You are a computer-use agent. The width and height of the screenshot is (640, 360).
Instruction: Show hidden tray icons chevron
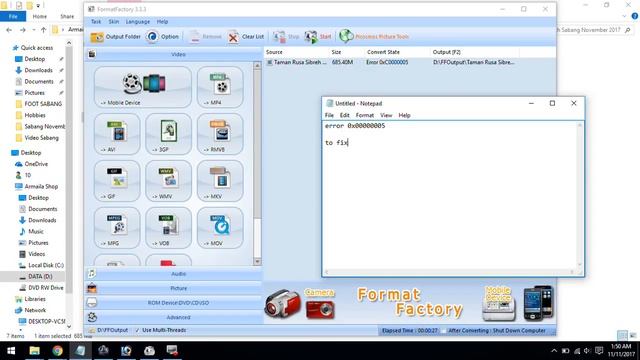tap(554, 351)
